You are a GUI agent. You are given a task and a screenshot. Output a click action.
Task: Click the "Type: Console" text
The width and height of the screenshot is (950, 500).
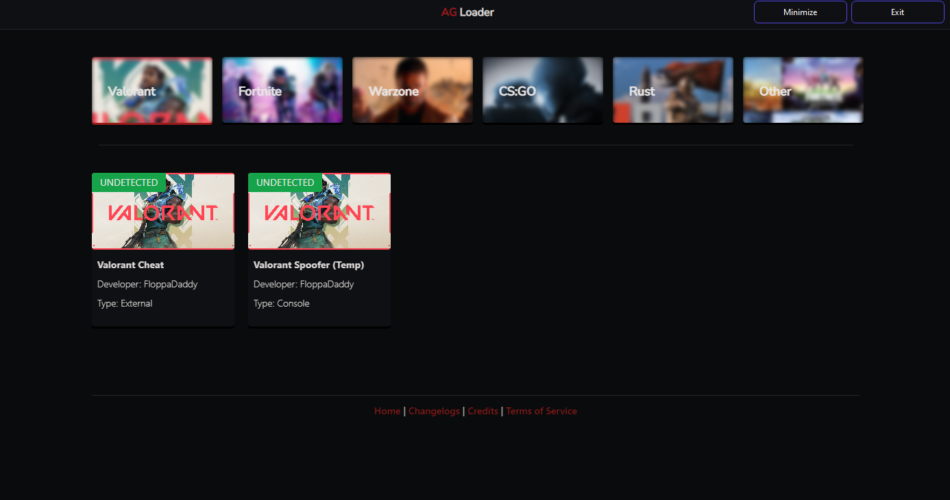281,304
